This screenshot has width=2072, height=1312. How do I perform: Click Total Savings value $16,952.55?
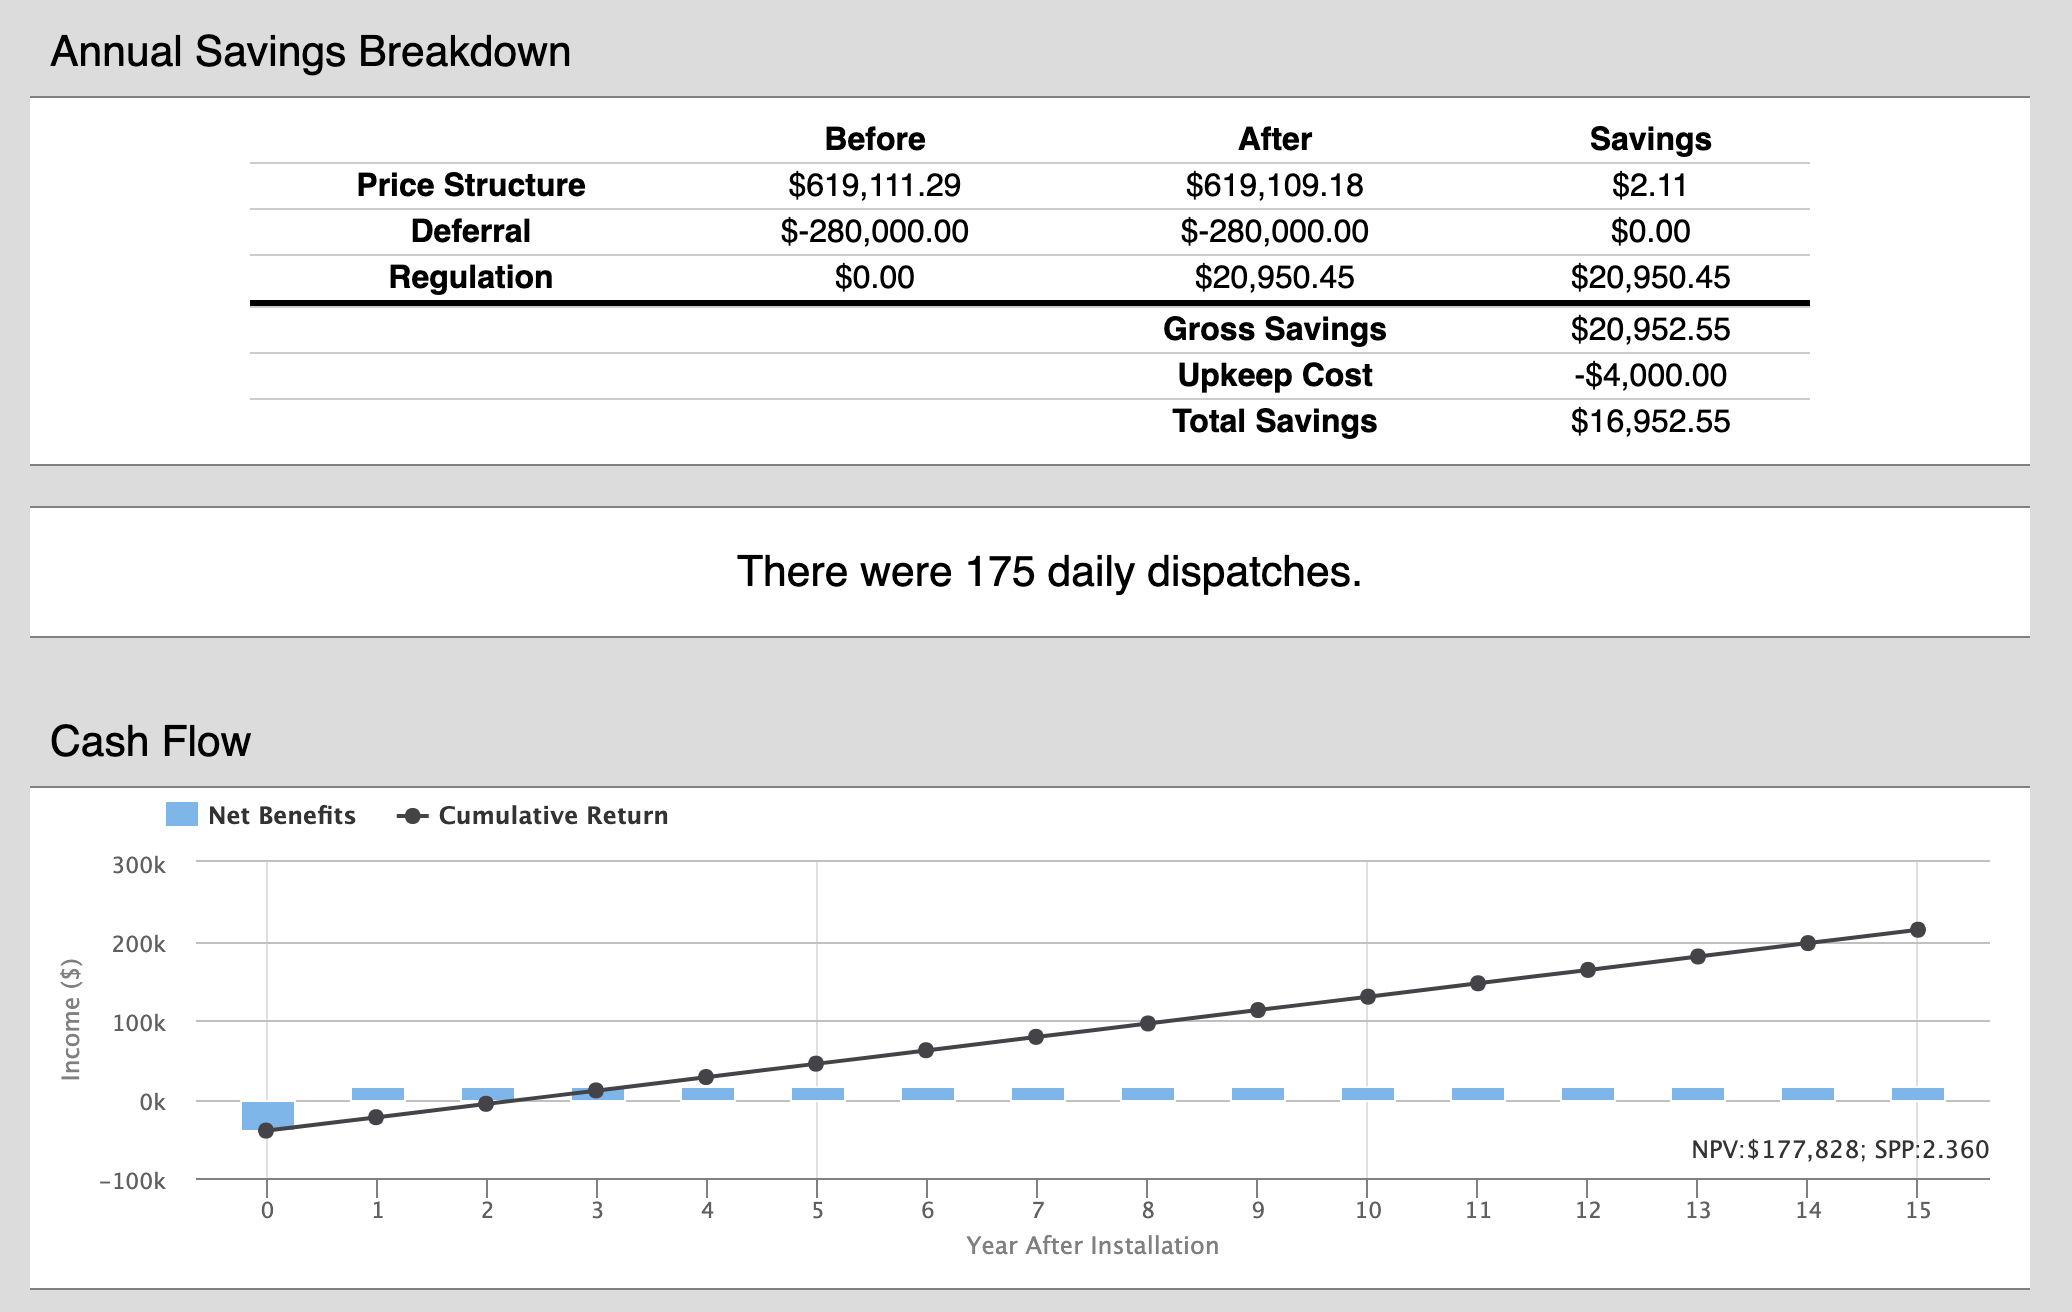1649,421
